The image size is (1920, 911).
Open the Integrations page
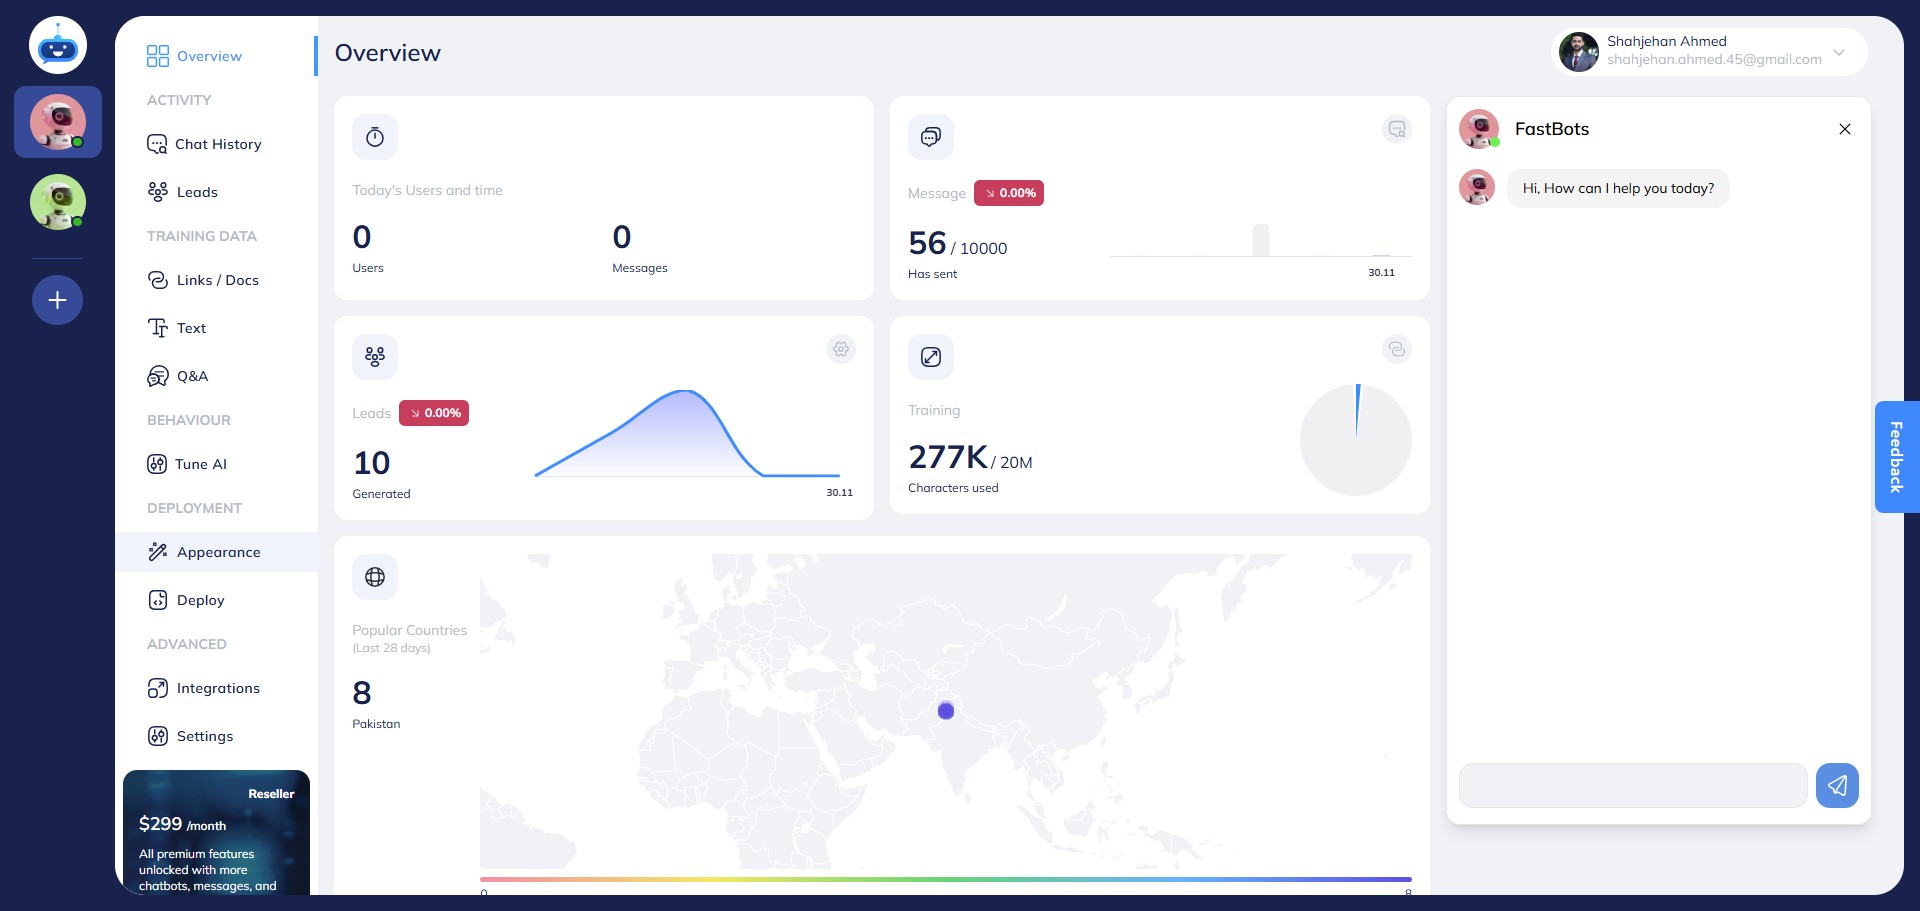[x=217, y=688]
